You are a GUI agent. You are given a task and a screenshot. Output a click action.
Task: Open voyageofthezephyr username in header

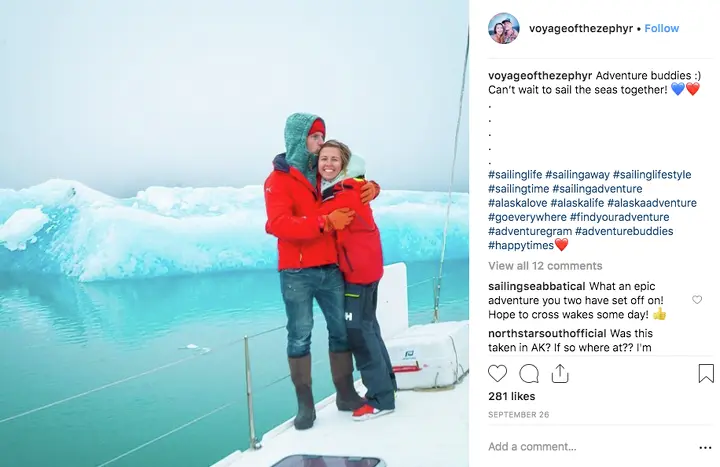tap(581, 28)
